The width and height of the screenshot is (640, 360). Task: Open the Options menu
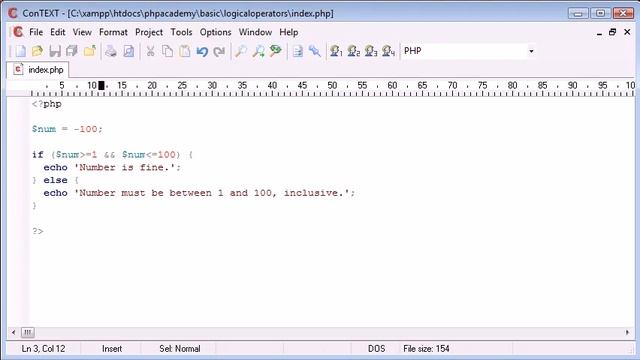[x=215, y=32]
